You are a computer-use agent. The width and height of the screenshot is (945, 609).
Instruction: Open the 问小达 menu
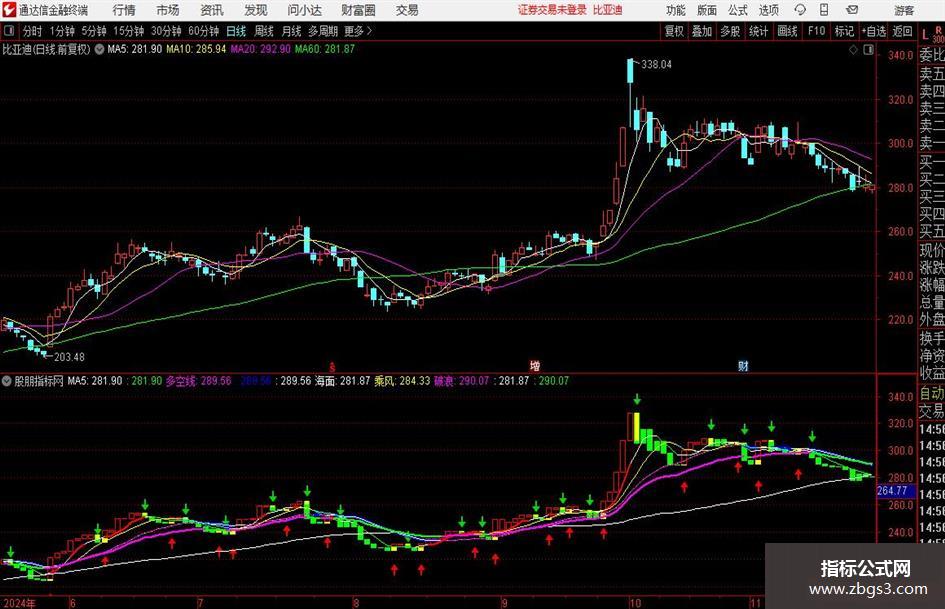click(304, 10)
